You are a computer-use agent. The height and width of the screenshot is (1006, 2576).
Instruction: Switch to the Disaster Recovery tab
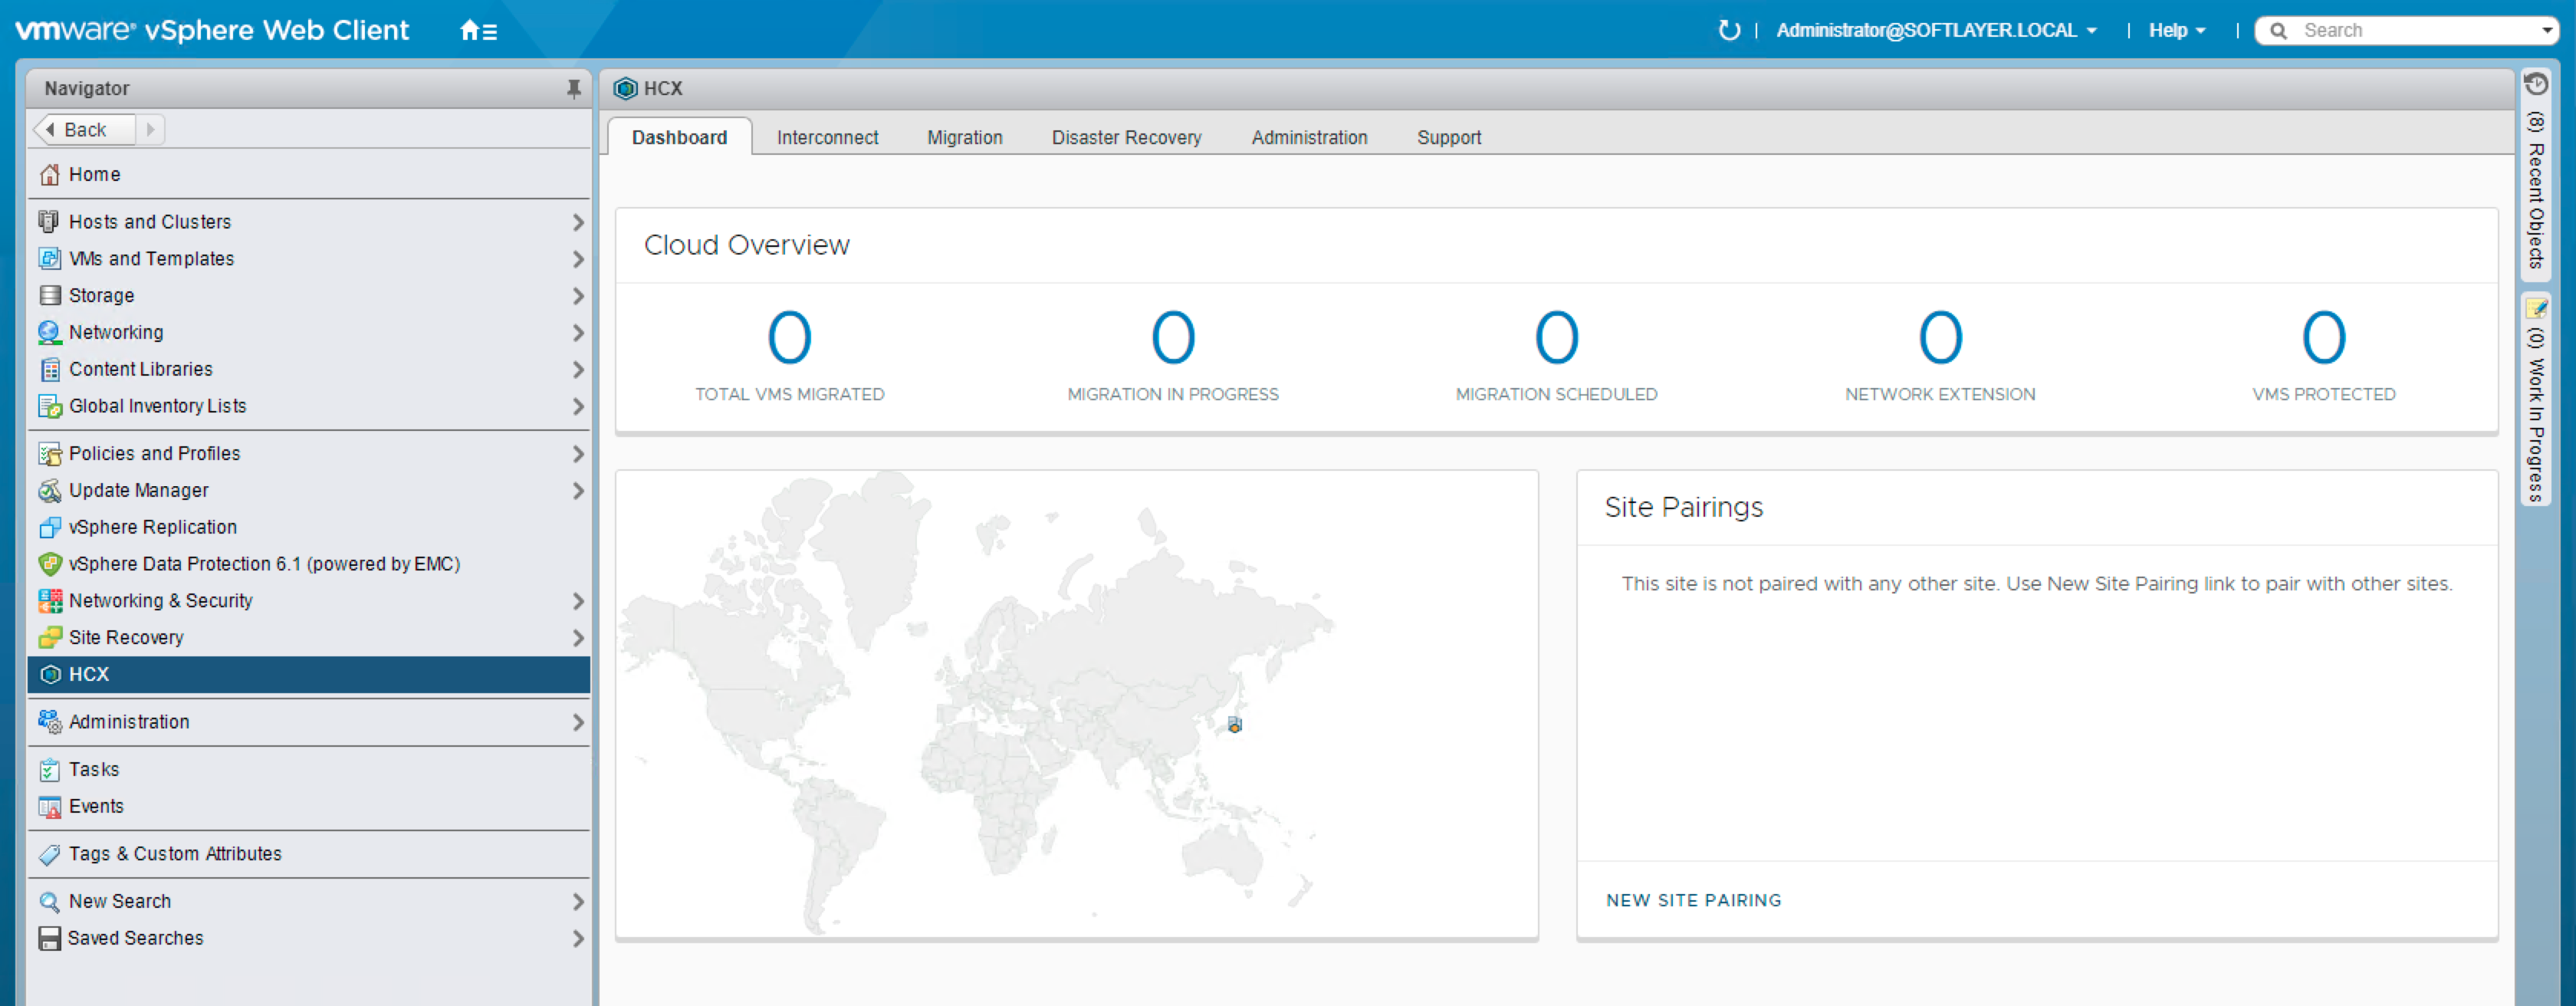(x=1126, y=137)
